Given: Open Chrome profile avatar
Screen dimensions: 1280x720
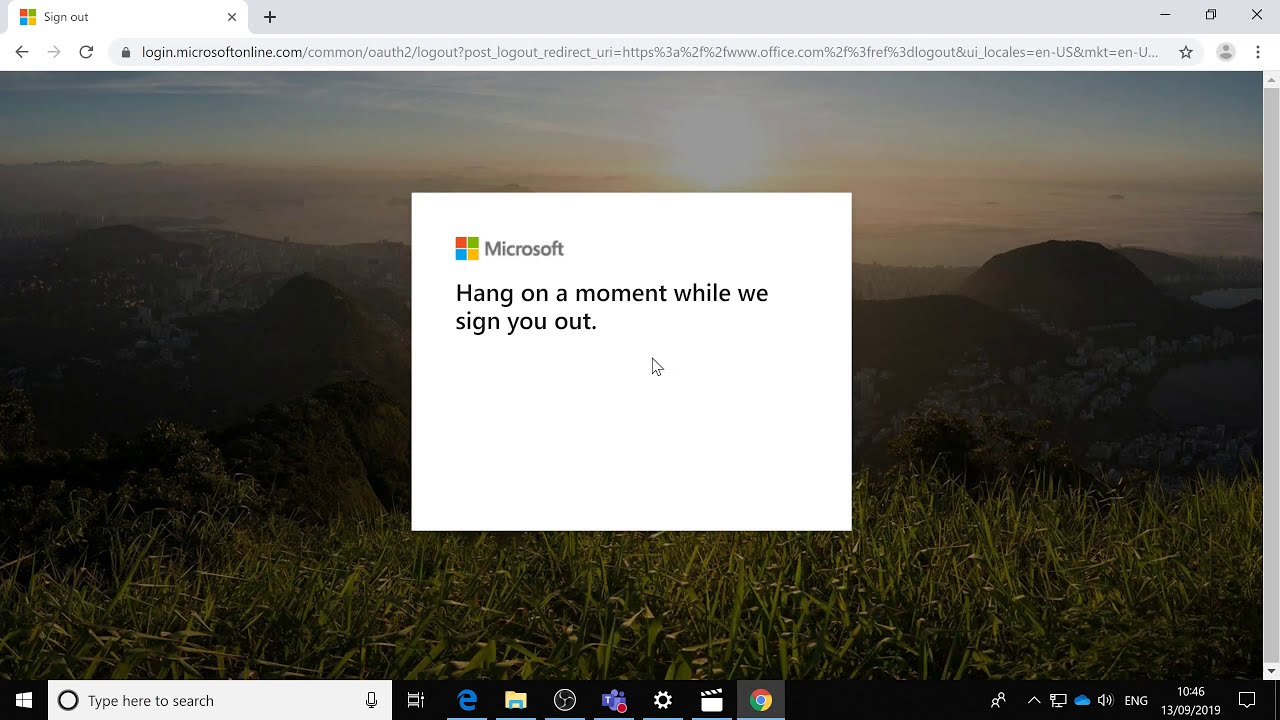Looking at the screenshot, I should point(1225,52).
